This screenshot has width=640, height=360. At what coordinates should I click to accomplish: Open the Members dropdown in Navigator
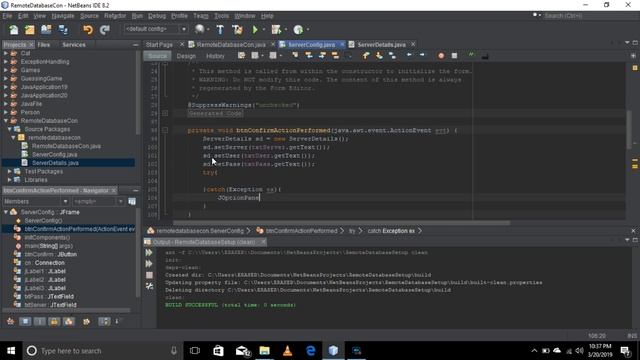click(x=36, y=201)
